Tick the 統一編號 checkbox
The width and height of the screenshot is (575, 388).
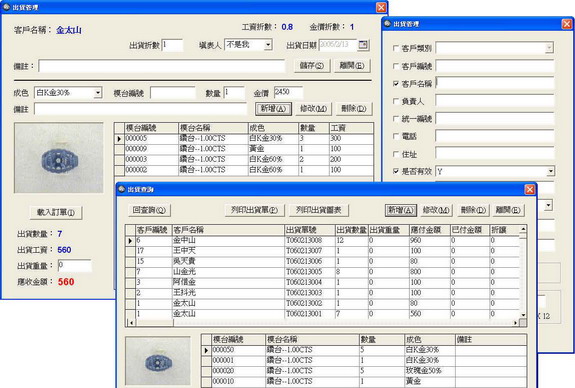[x=396, y=119]
